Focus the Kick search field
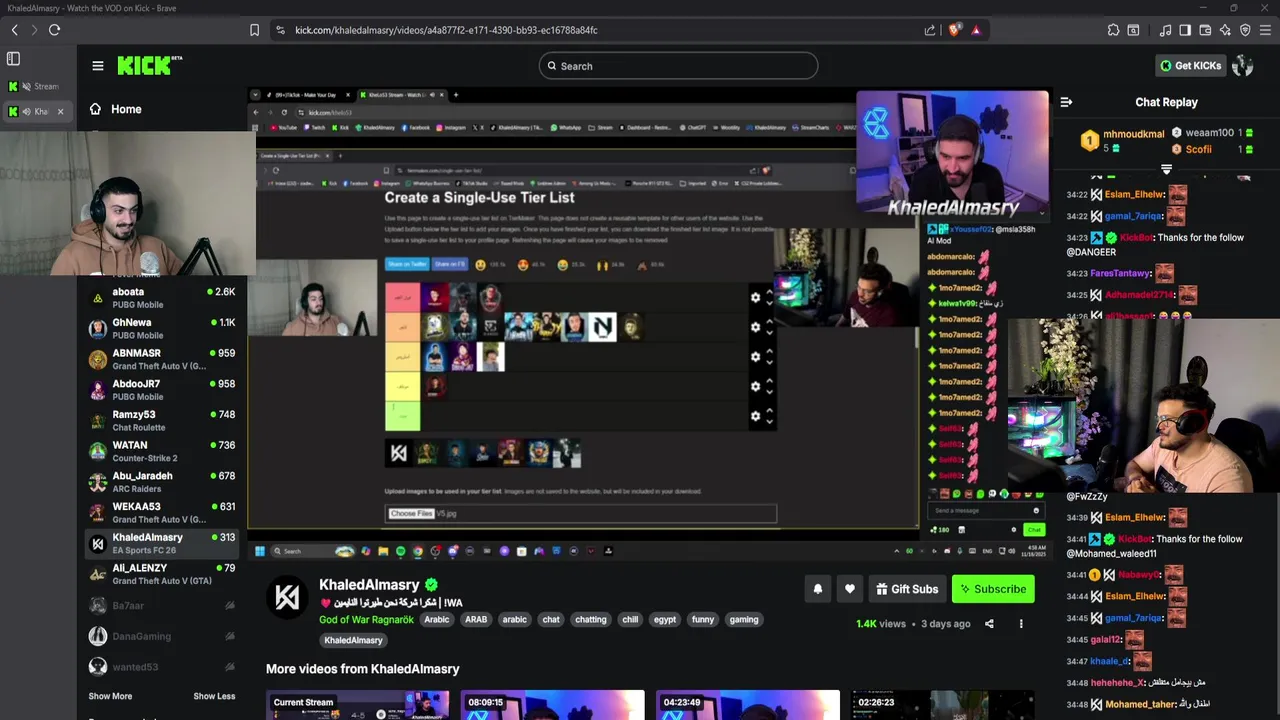The width and height of the screenshot is (1280, 720). [x=678, y=66]
